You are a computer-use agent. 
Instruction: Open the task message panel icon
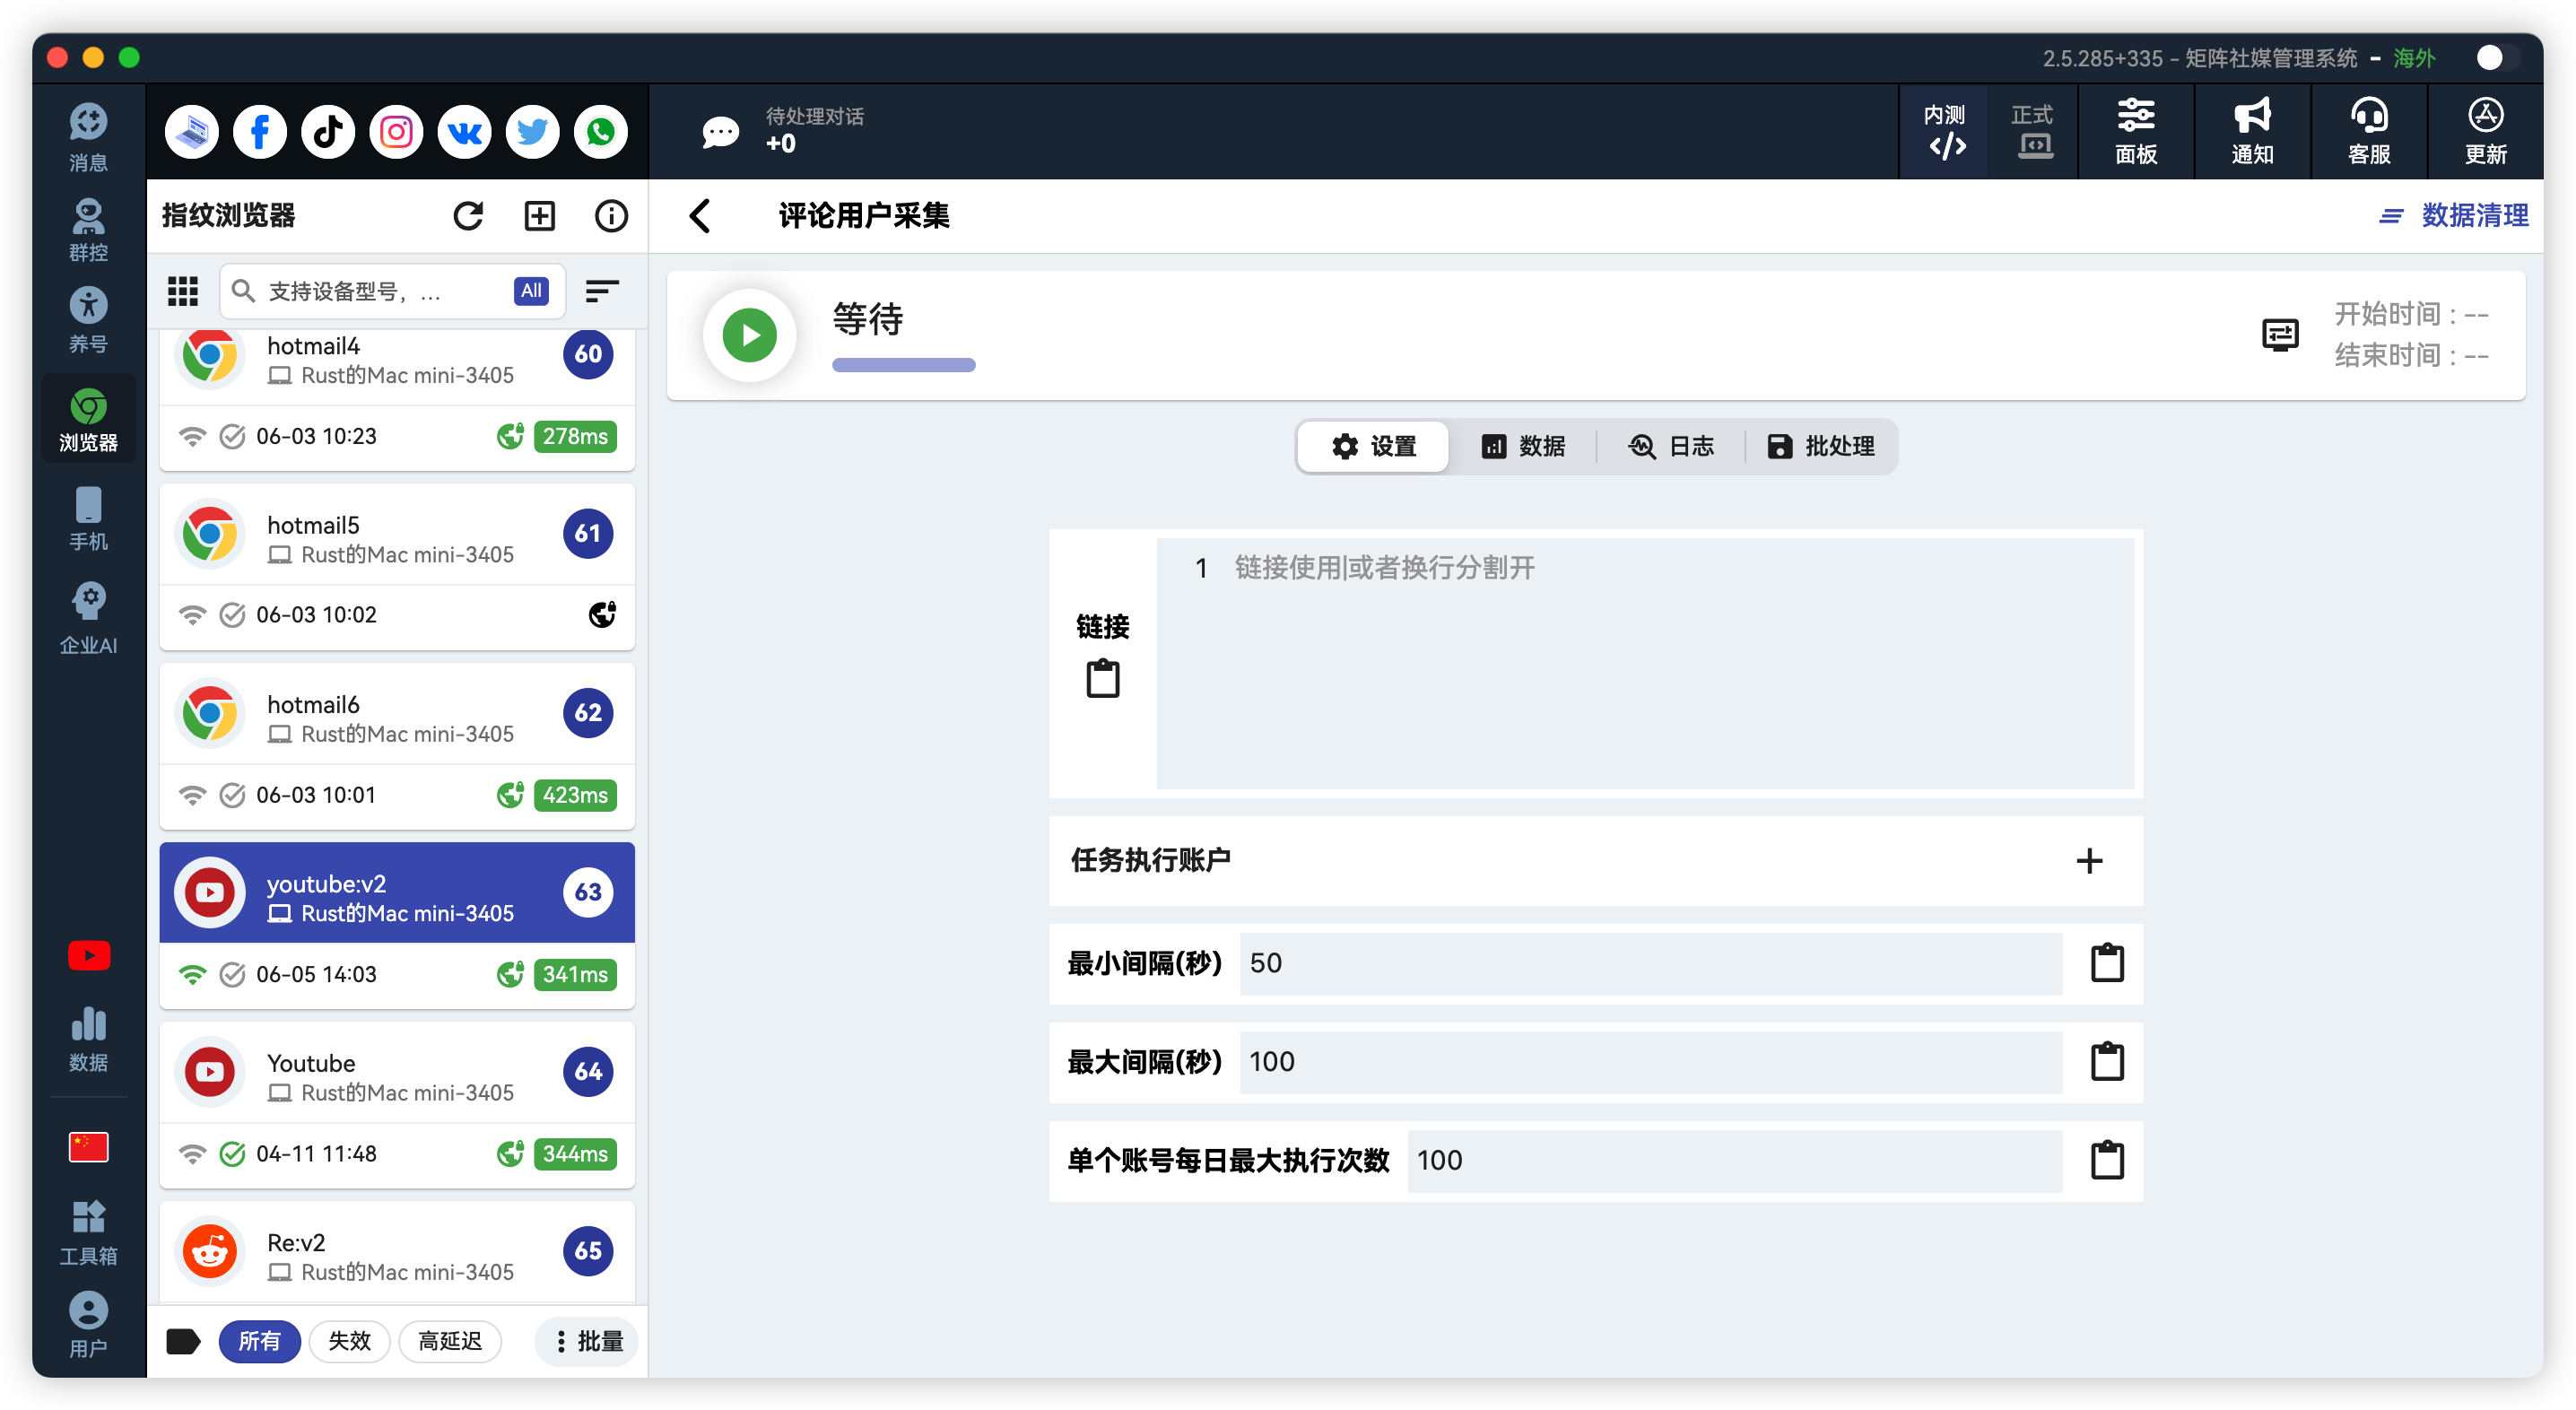[x=2280, y=335]
